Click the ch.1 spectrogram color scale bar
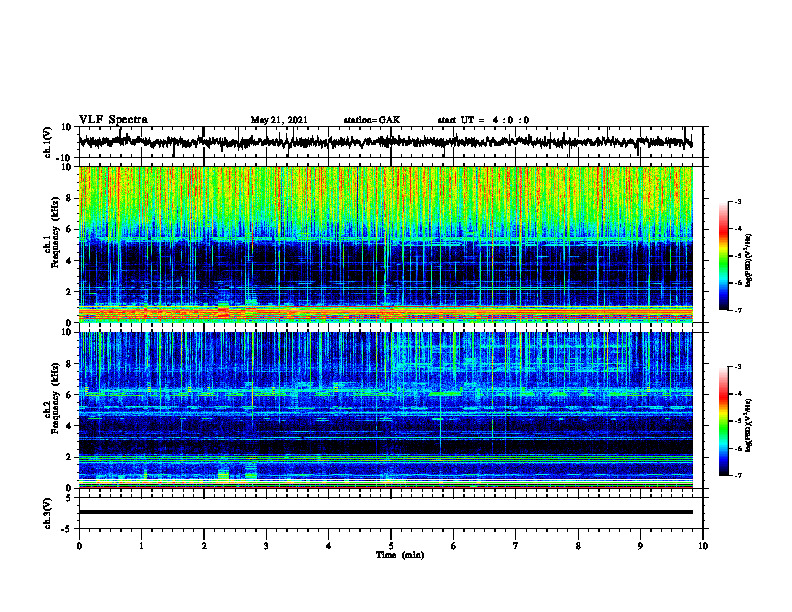This screenshot has width=792, height=612. [x=724, y=256]
